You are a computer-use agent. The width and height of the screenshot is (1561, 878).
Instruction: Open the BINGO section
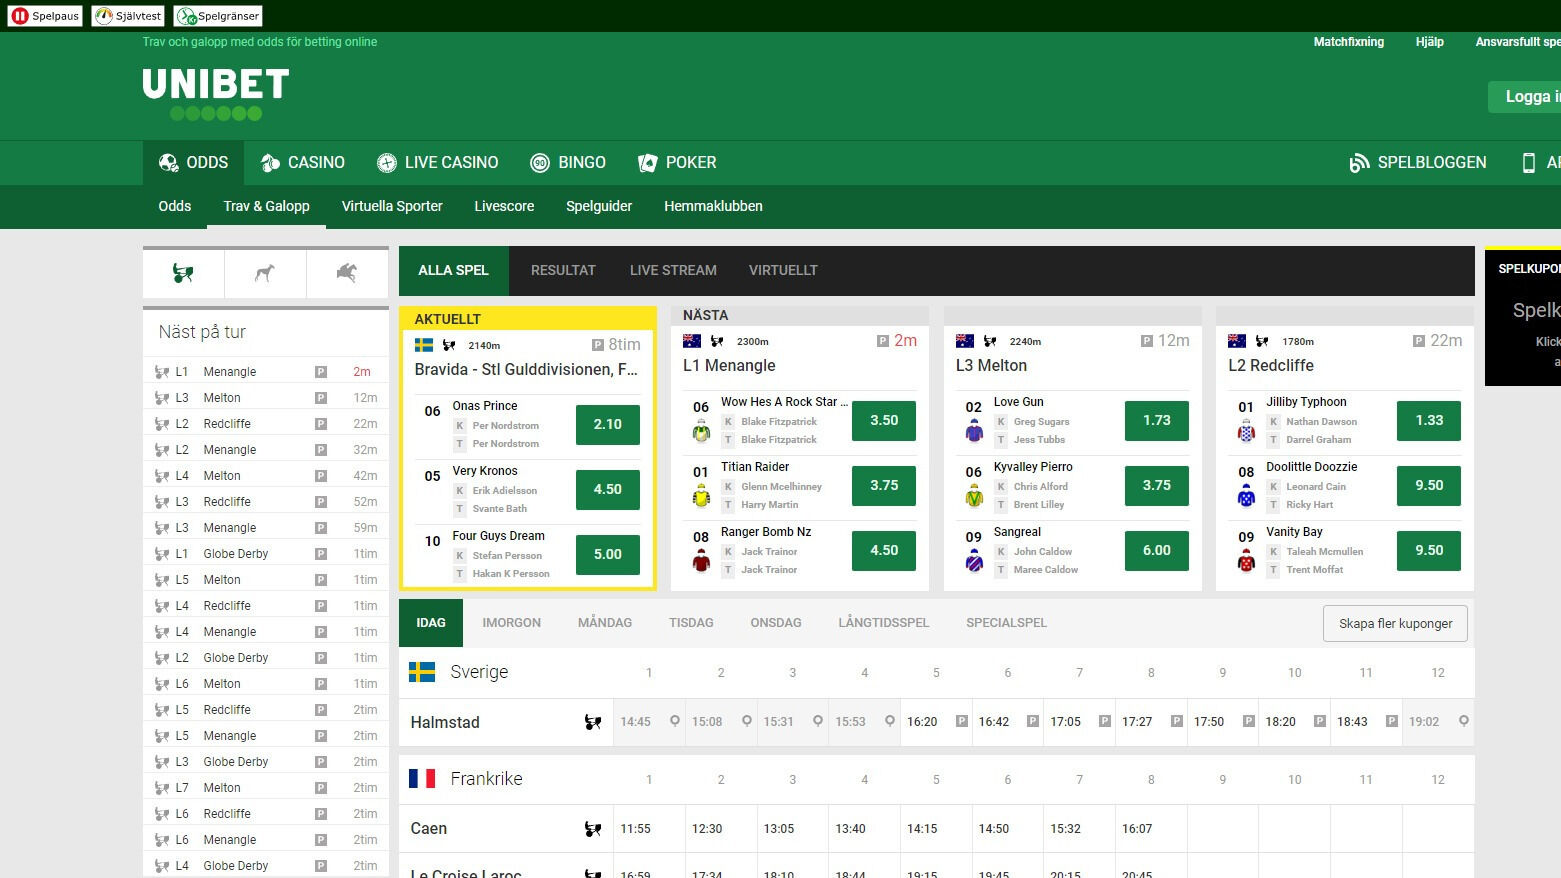[x=568, y=163]
